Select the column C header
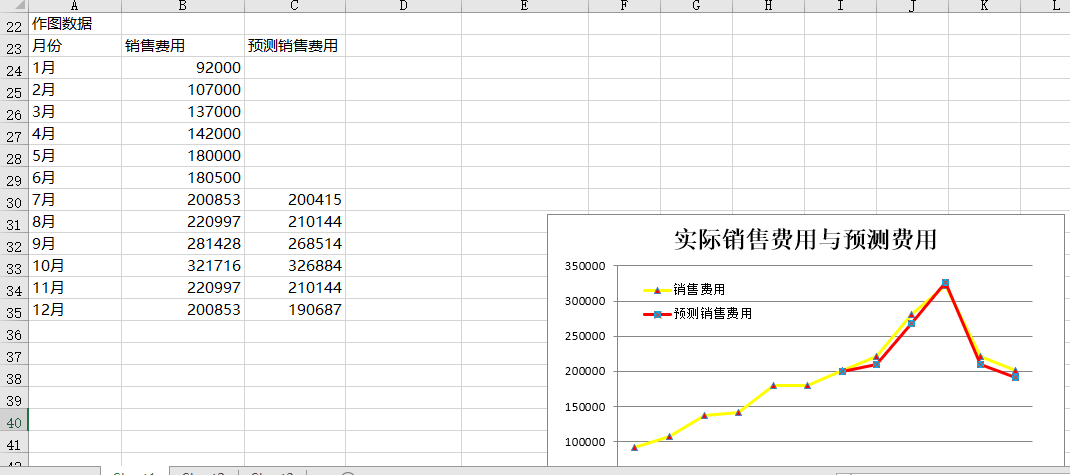The image size is (1070, 475). [x=294, y=6]
